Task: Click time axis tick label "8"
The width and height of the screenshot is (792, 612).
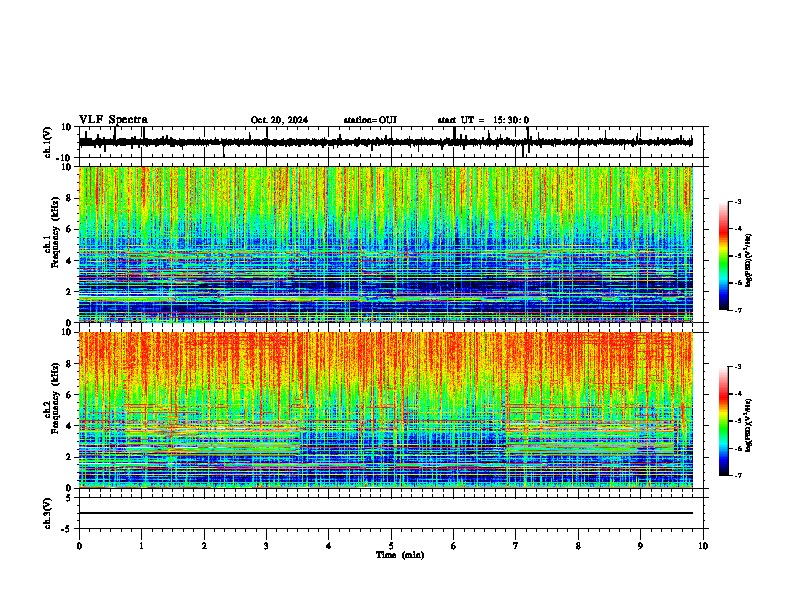Action: (578, 546)
